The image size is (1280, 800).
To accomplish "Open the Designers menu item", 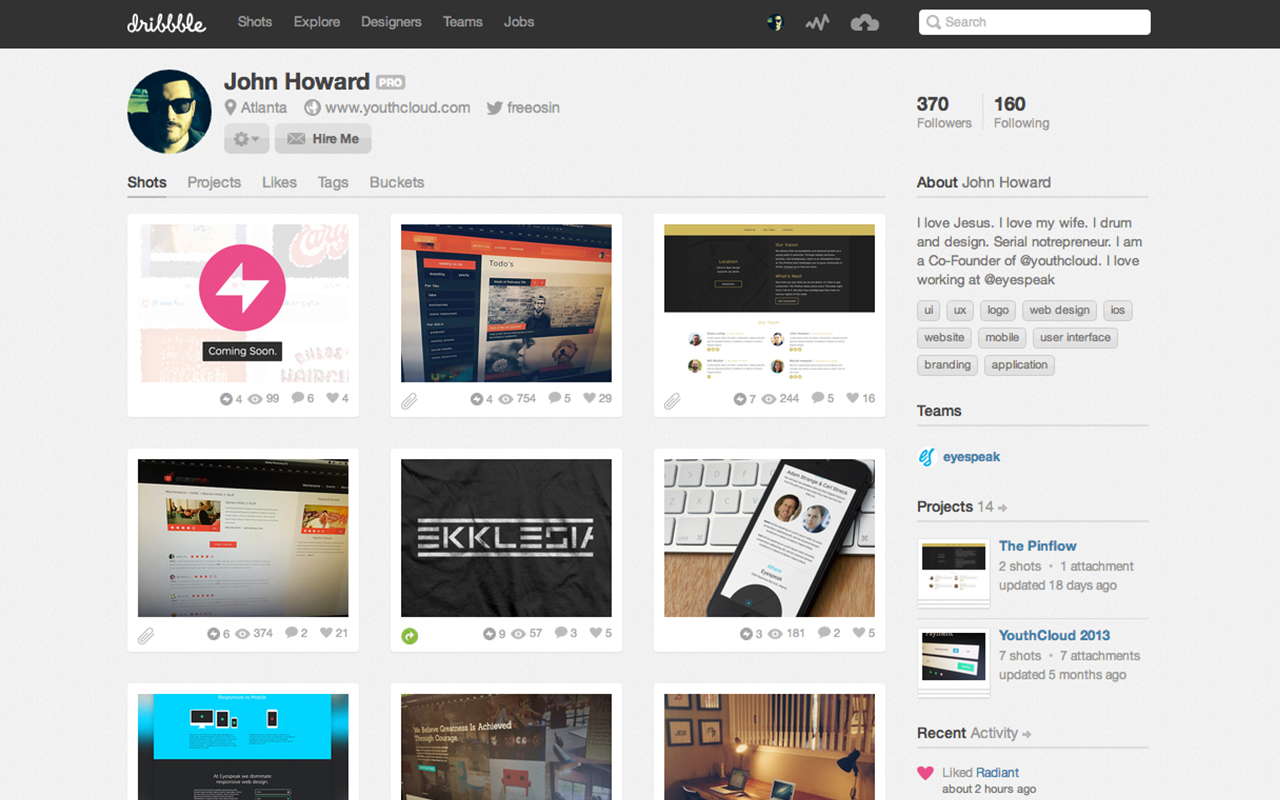I will click(391, 21).
